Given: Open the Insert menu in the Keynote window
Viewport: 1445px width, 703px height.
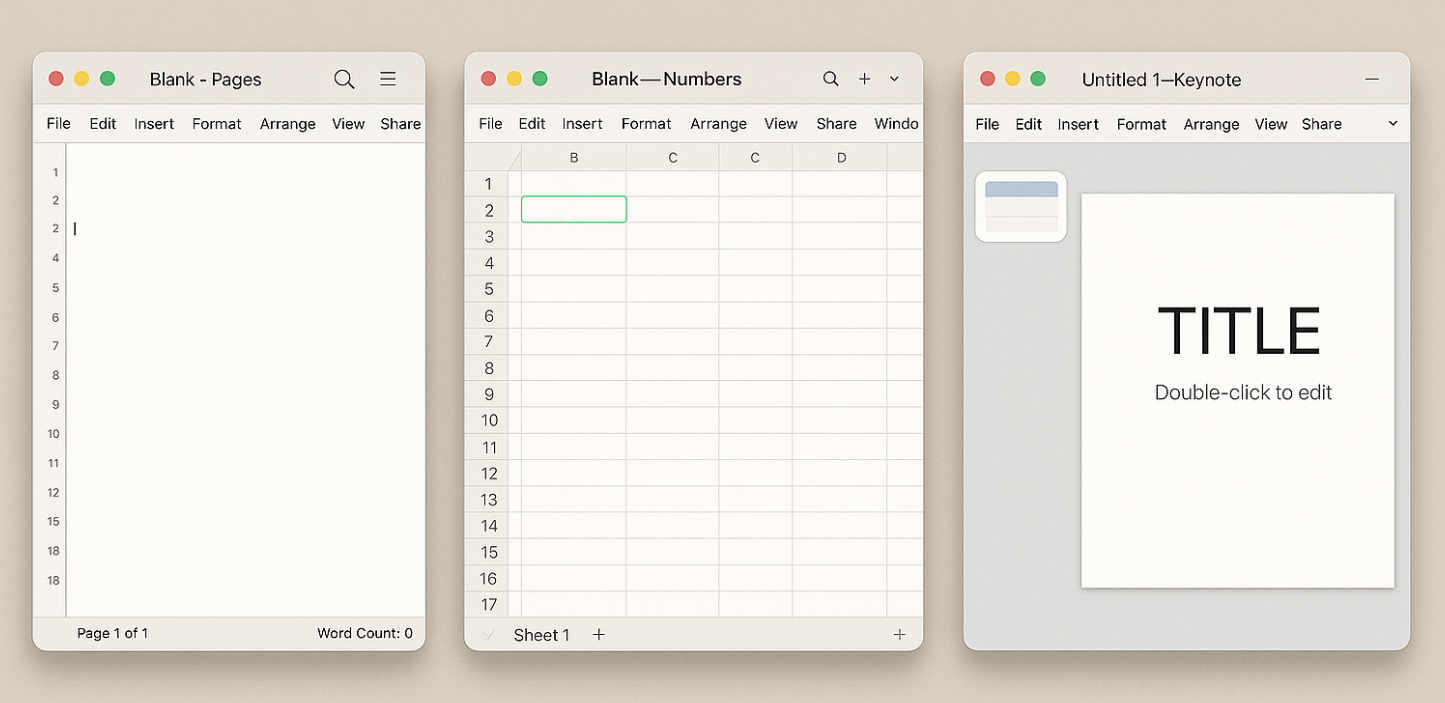Looking at the screenshot, I should [x=1078, y=124].
